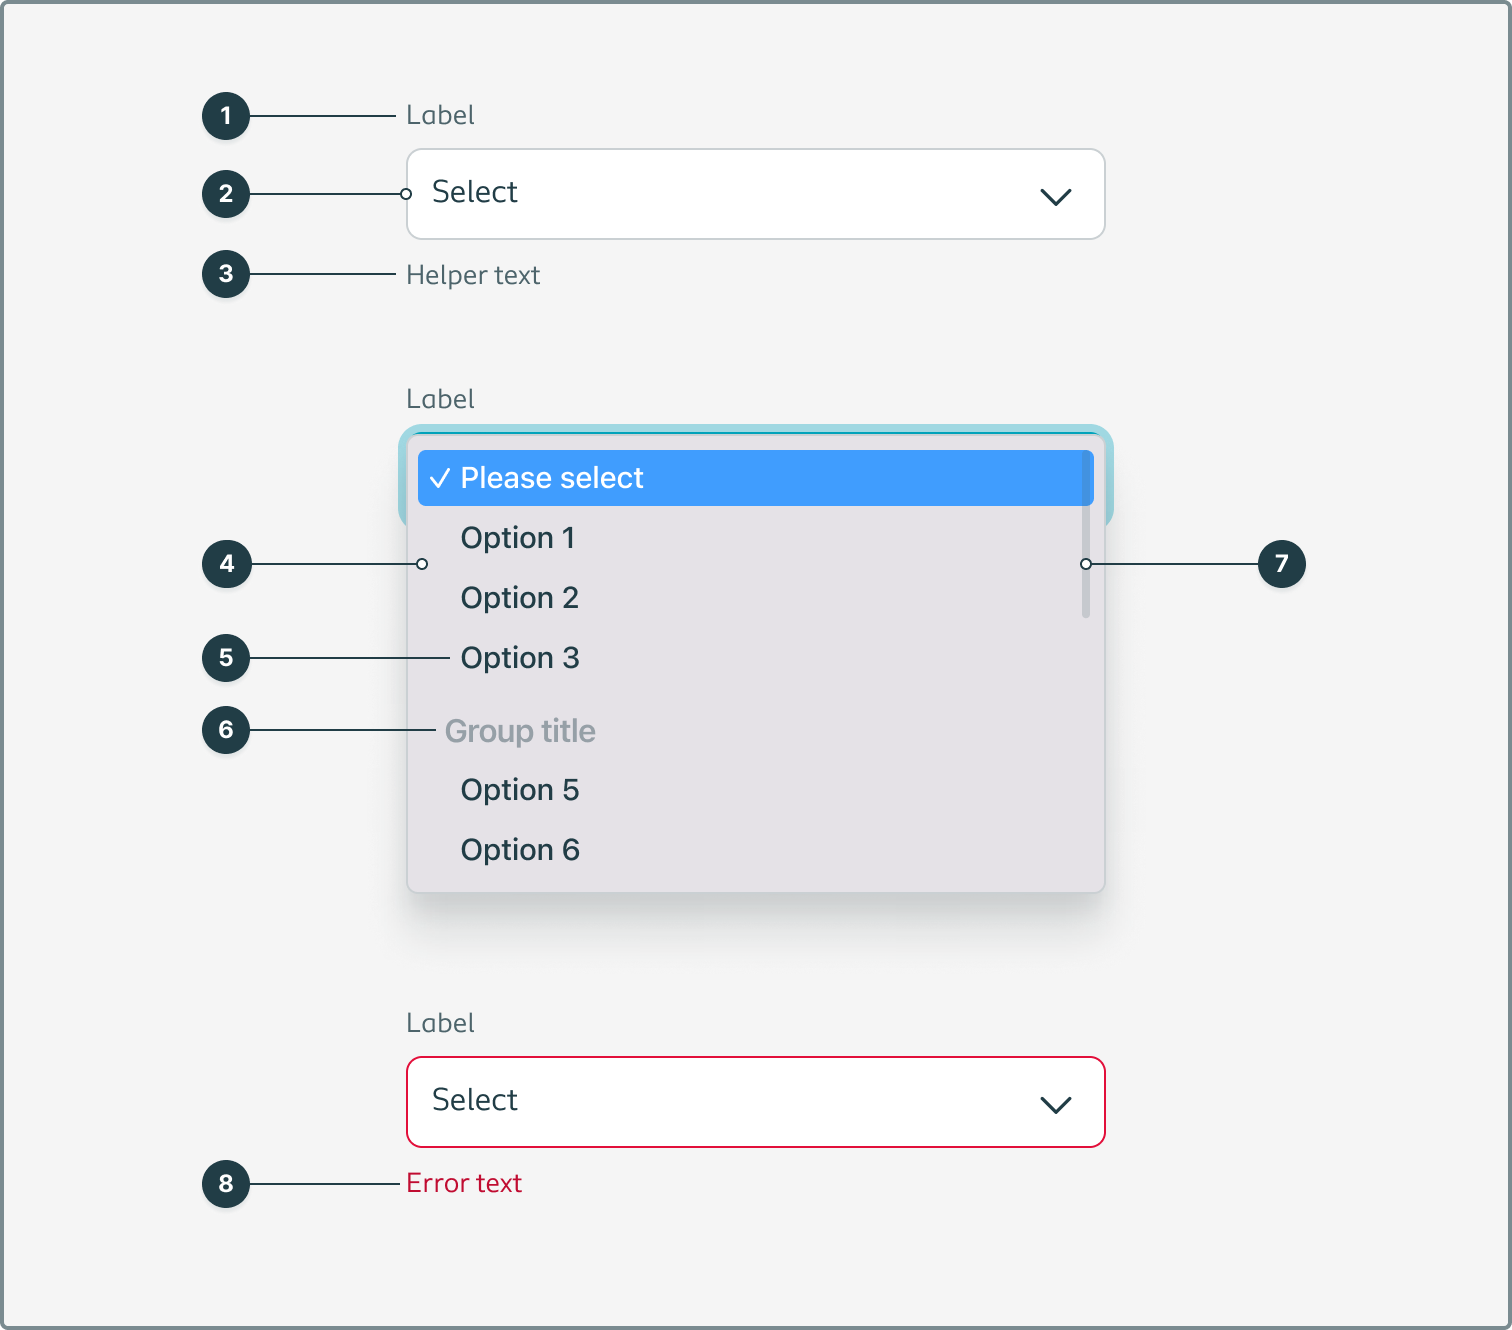Open the top Select dropdown
The width and height of the screenshot is (1512, 1330).
[755, 194]
